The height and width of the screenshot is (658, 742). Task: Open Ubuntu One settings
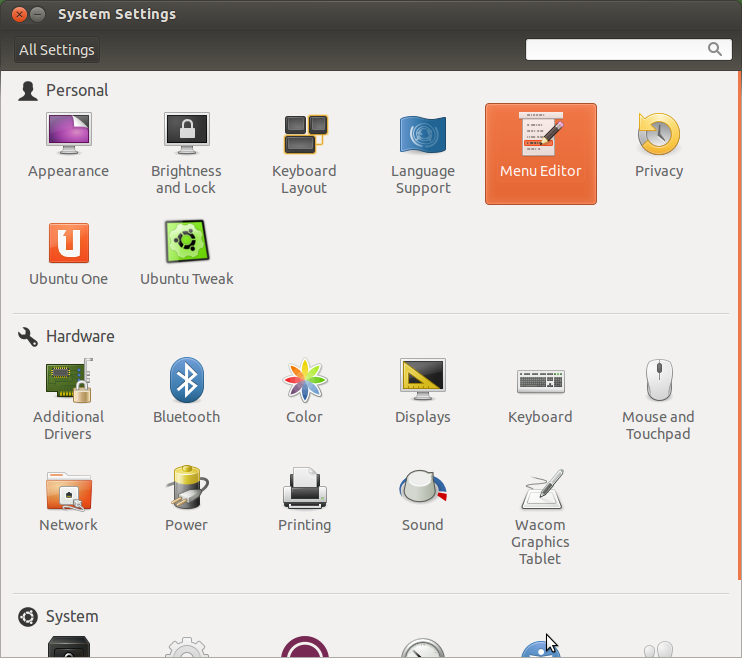69,254
